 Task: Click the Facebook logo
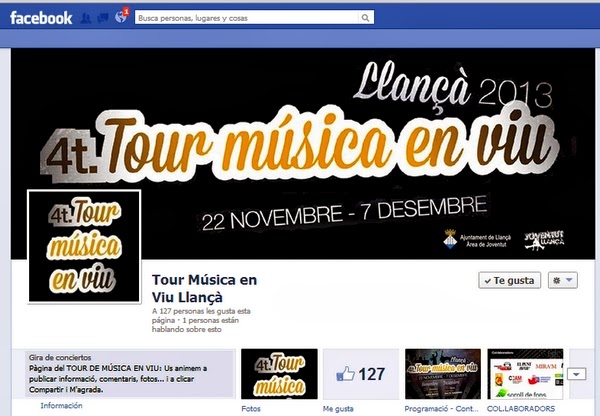tap(41, 18)
